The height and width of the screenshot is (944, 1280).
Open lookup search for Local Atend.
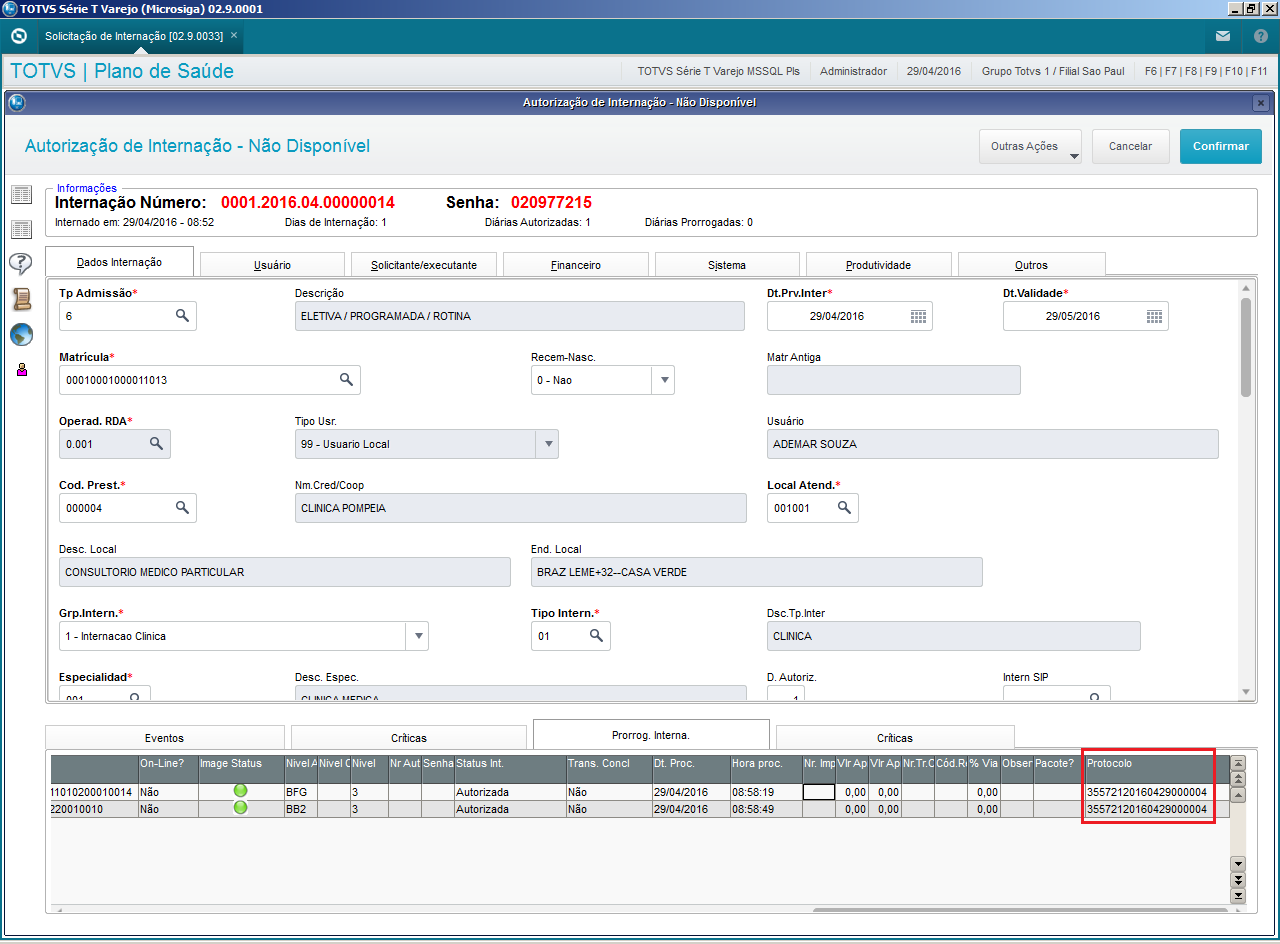844,508
